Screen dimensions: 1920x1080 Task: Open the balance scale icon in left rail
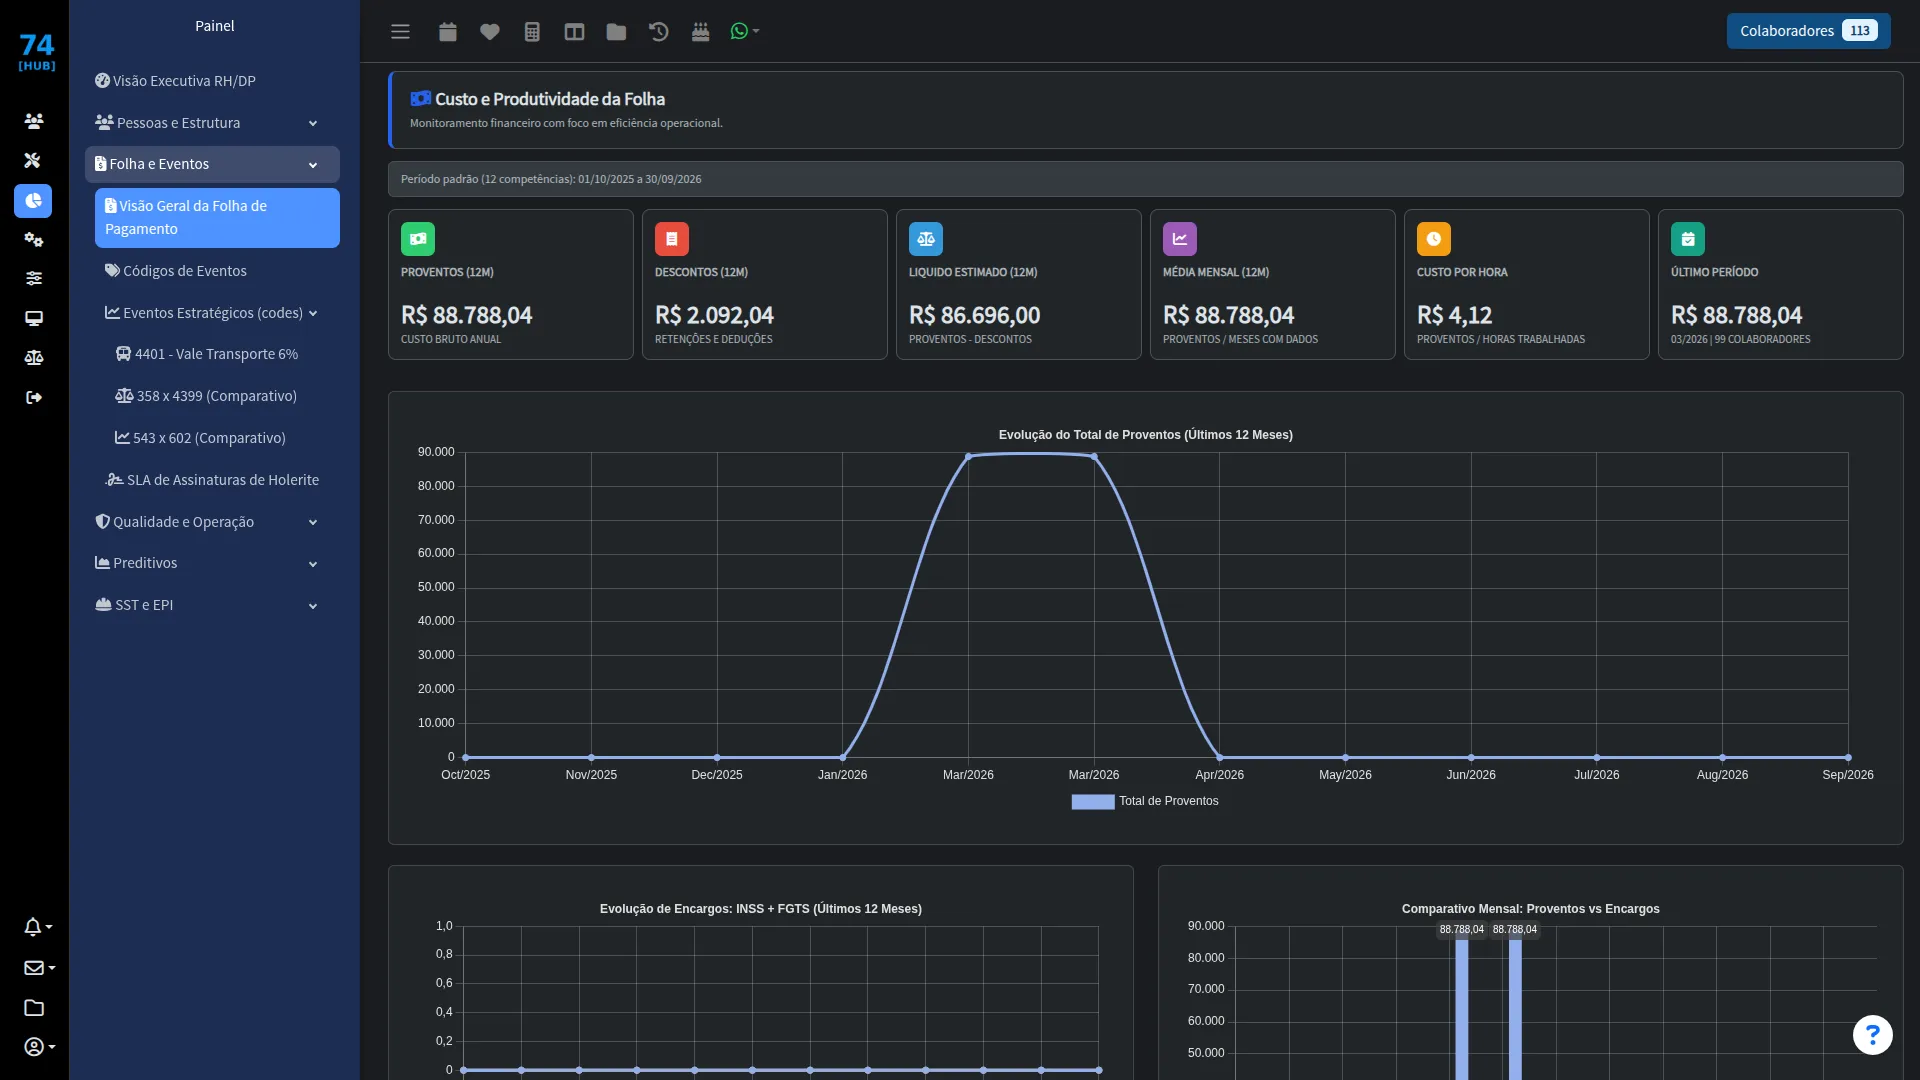pyautogui.click(x=33, y=357)
